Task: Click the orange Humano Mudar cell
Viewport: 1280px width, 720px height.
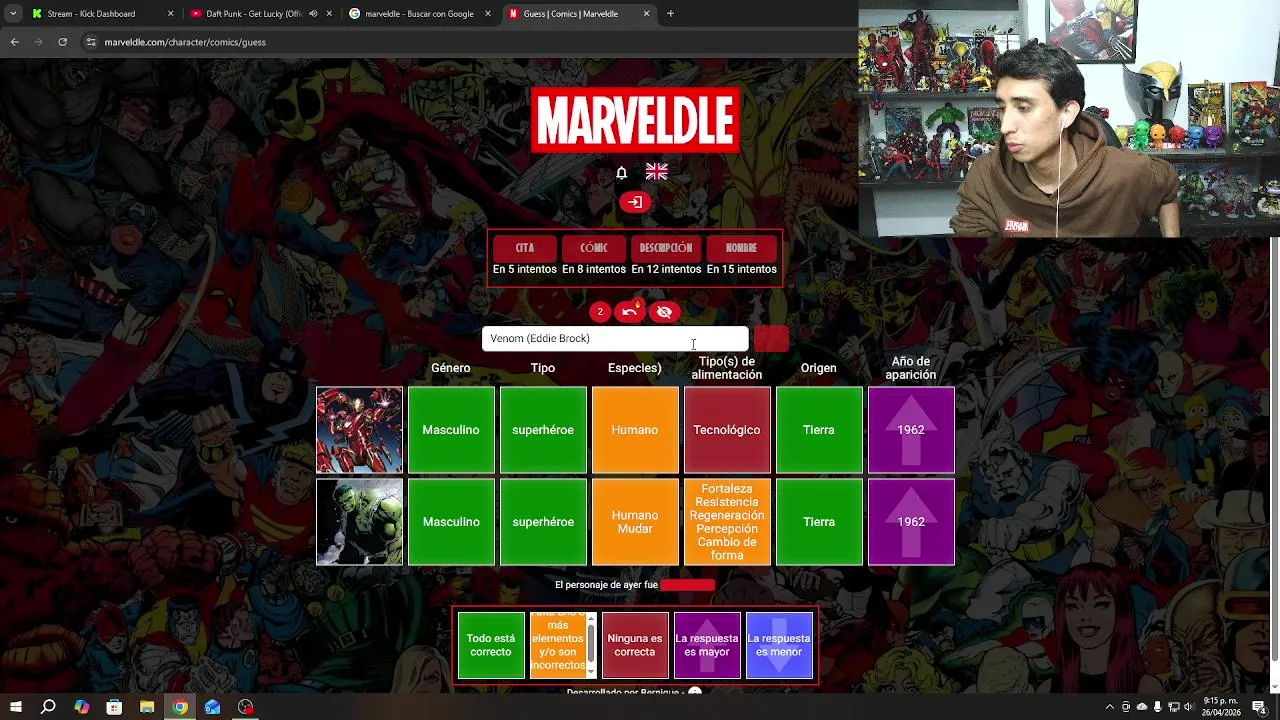Action: point(635,522)
